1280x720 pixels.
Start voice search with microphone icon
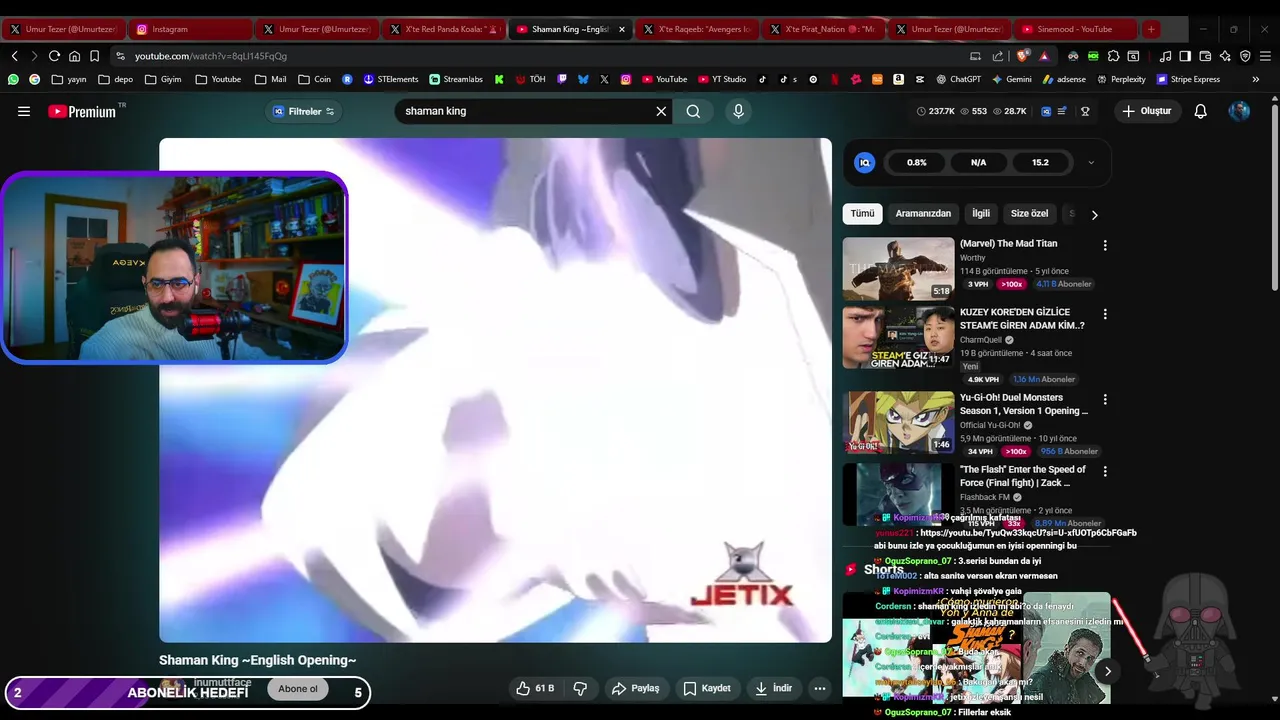[738, 111]
